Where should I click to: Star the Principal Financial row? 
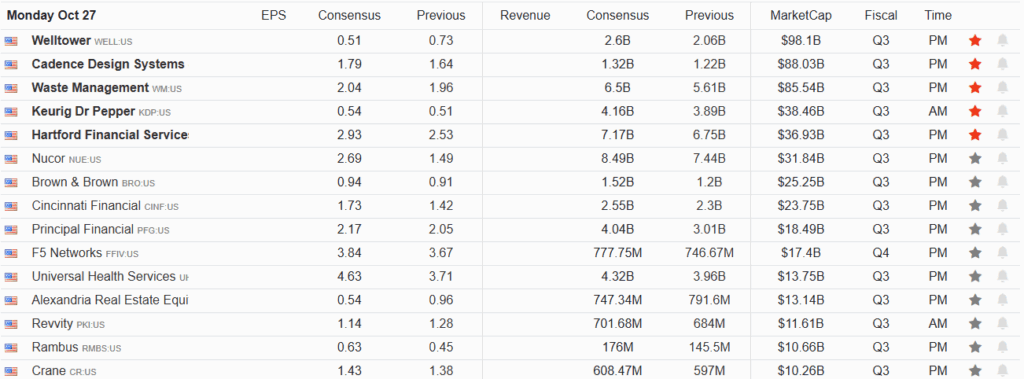[975, 229]
